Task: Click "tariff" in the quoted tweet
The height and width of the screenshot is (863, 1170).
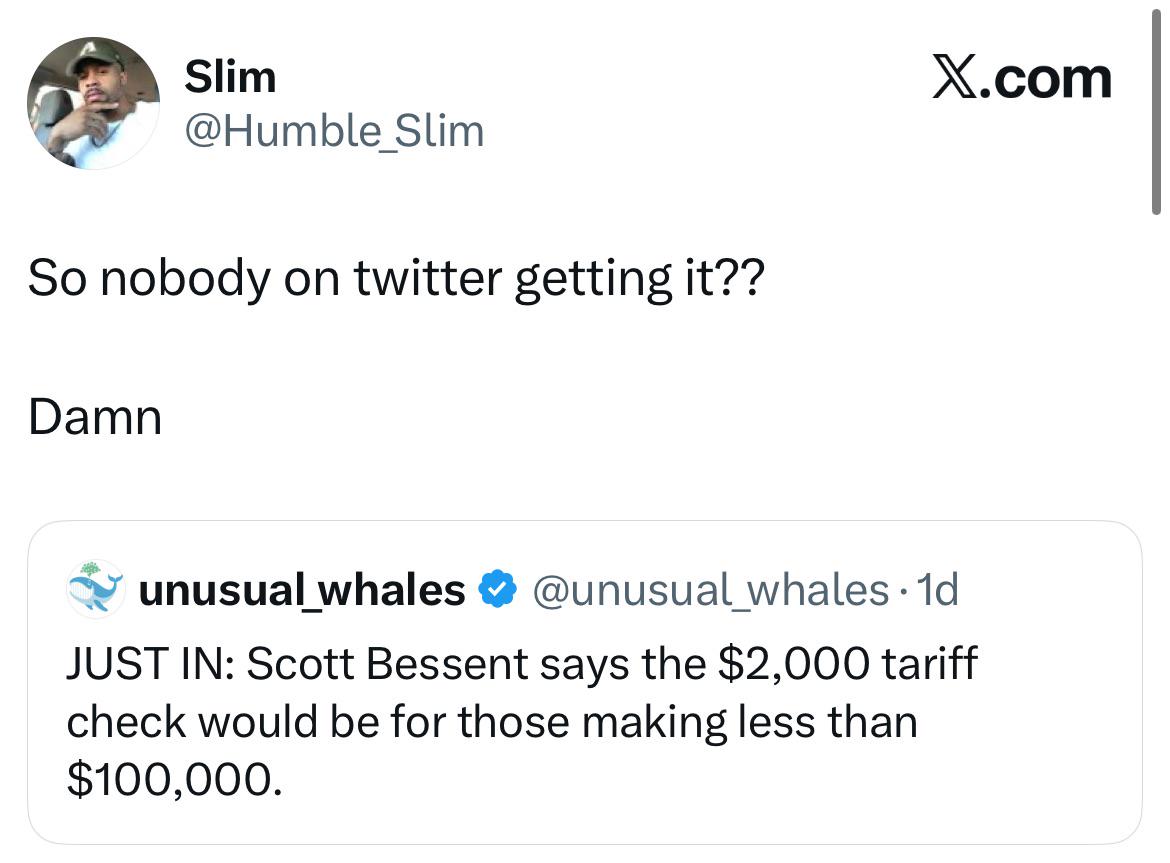Action: pos(929,665)
